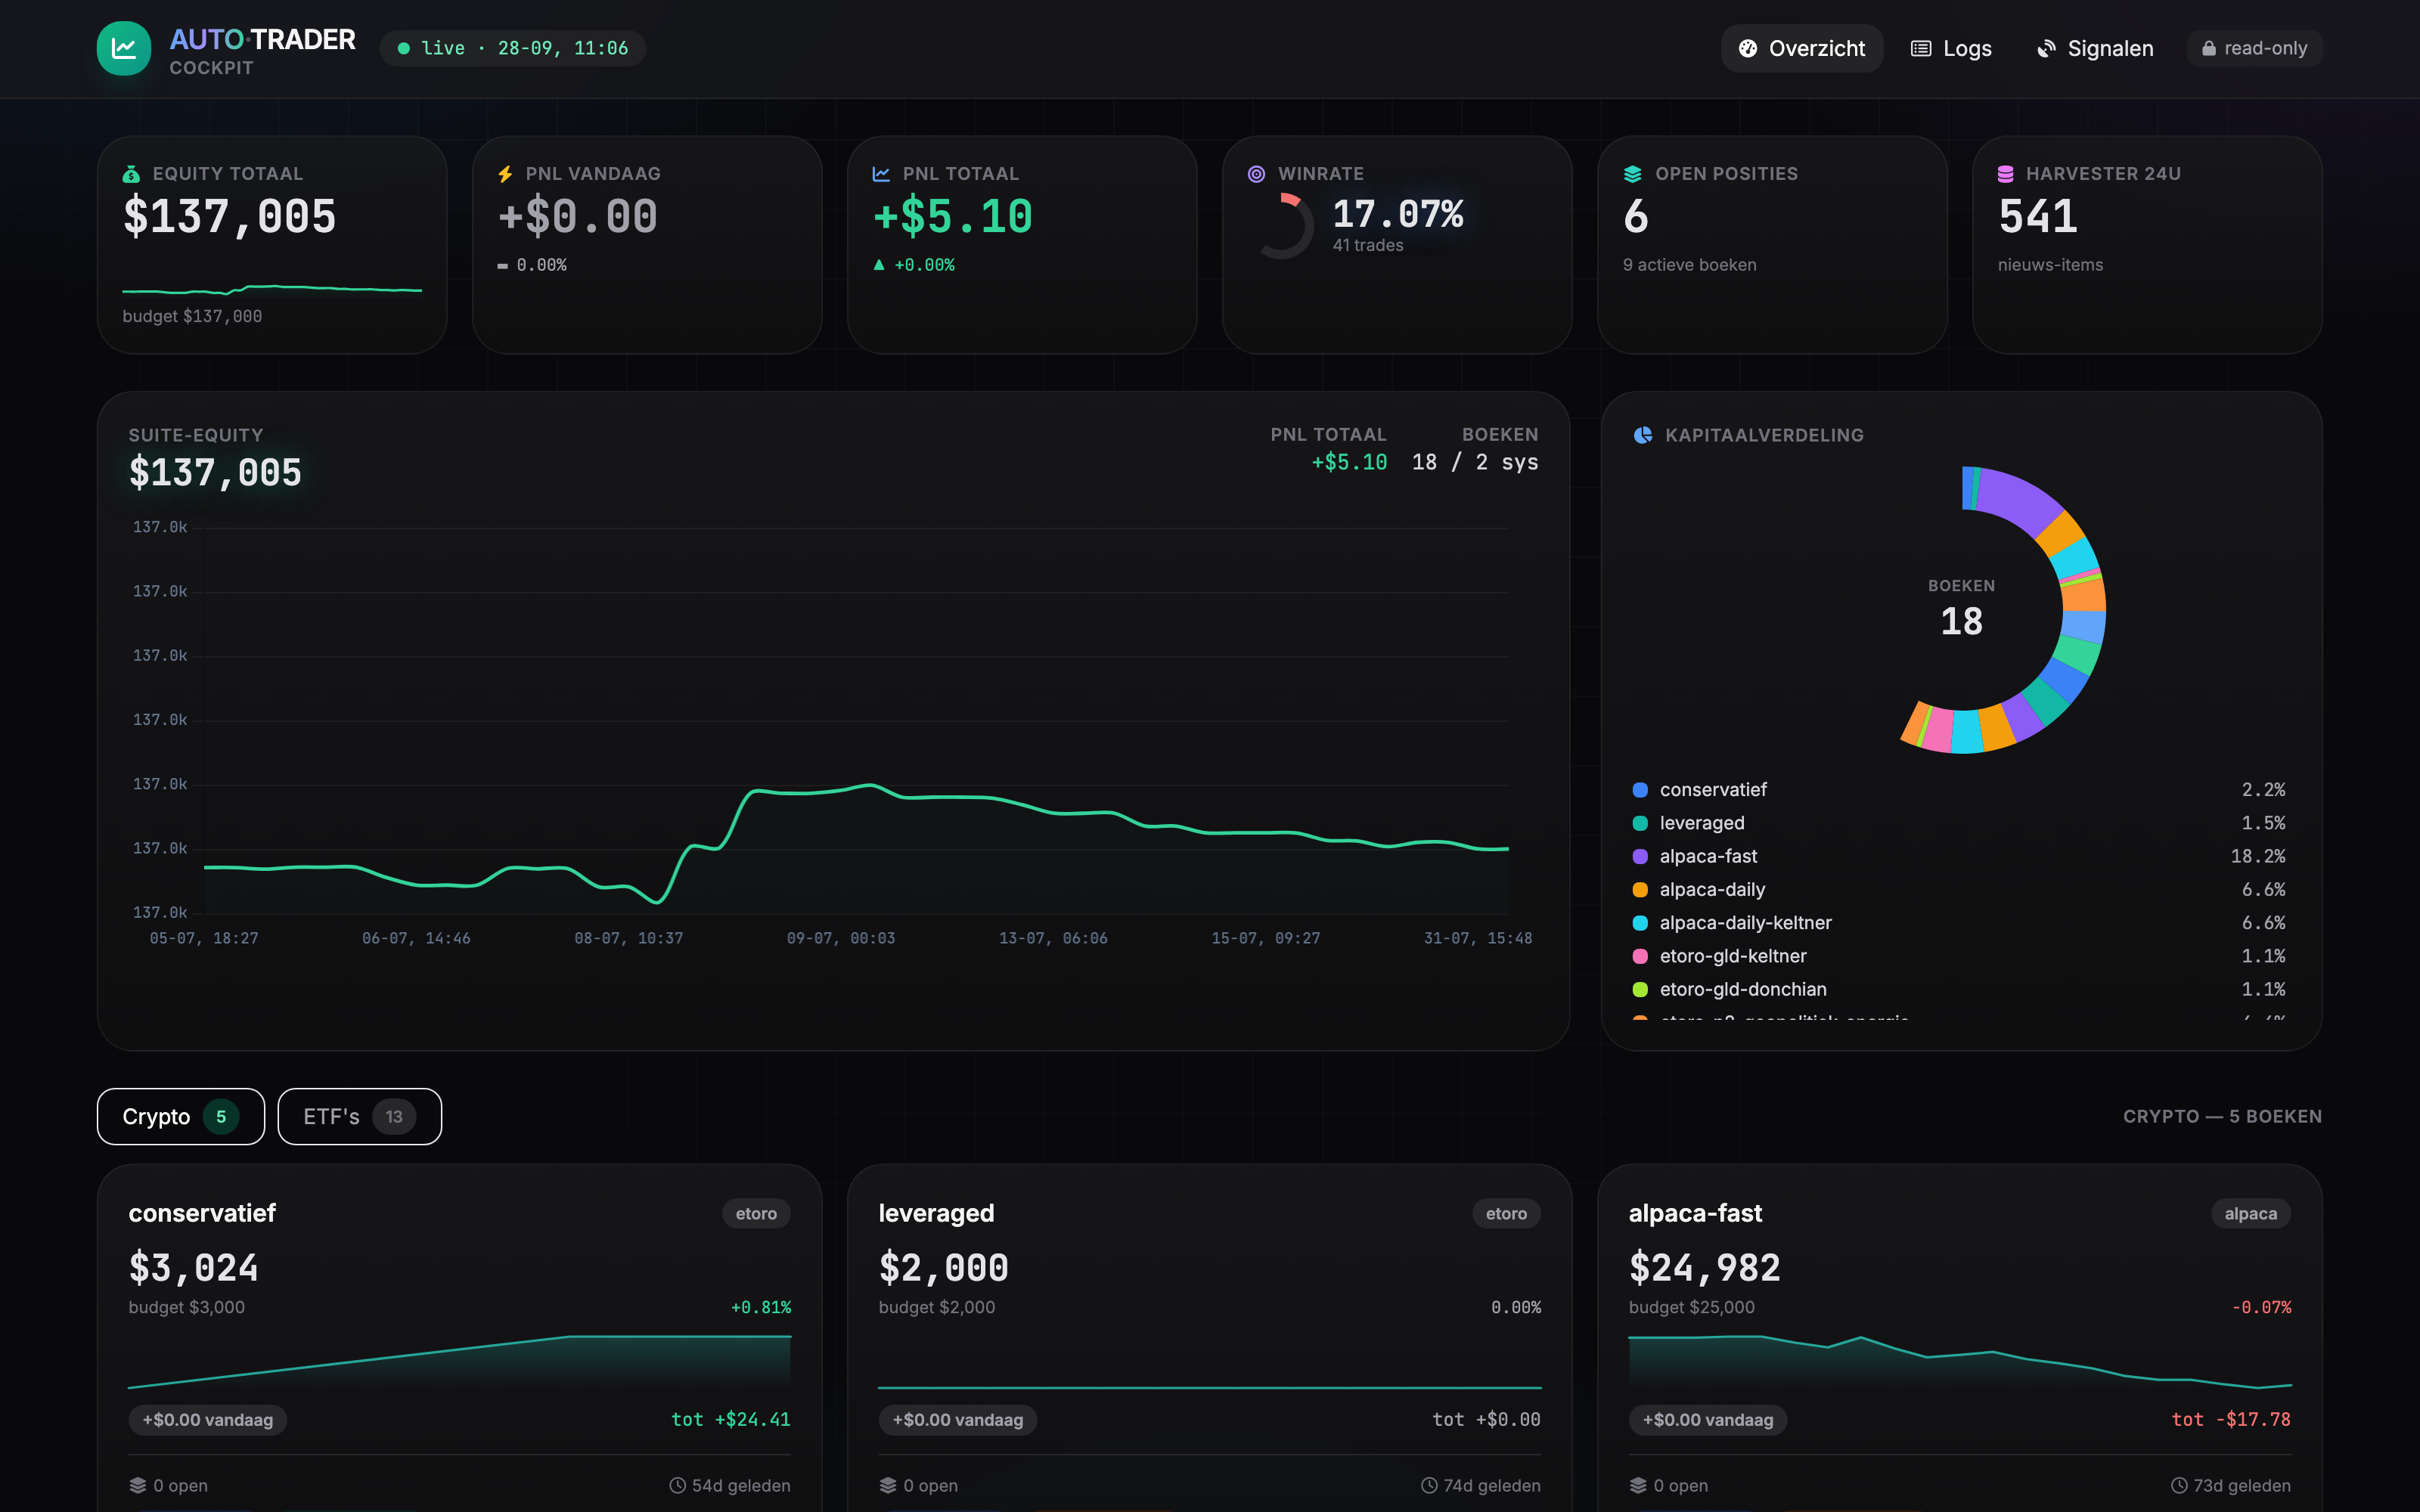This screenshot has height=1512, width=2420.
Task: Click the alpaca-daily-keltner cyan legend dot
Action: [x=1640, y=923]
